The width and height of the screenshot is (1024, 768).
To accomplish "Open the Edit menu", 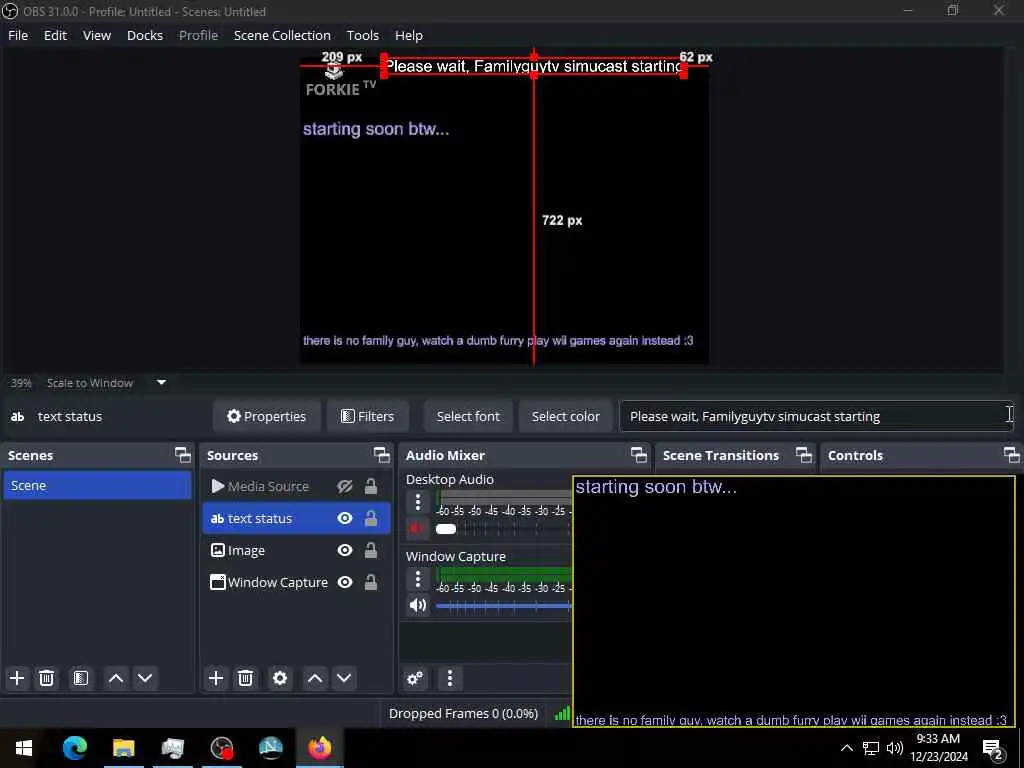I will 55,35.
